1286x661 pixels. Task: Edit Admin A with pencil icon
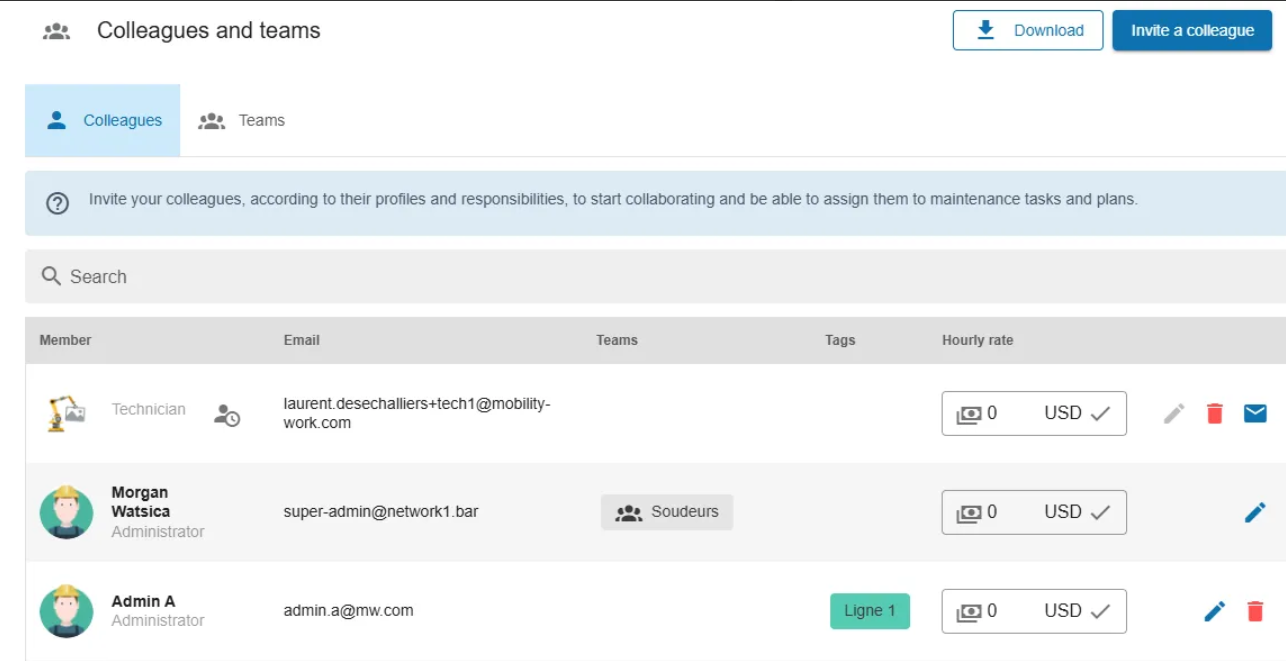coord(1215,611)
